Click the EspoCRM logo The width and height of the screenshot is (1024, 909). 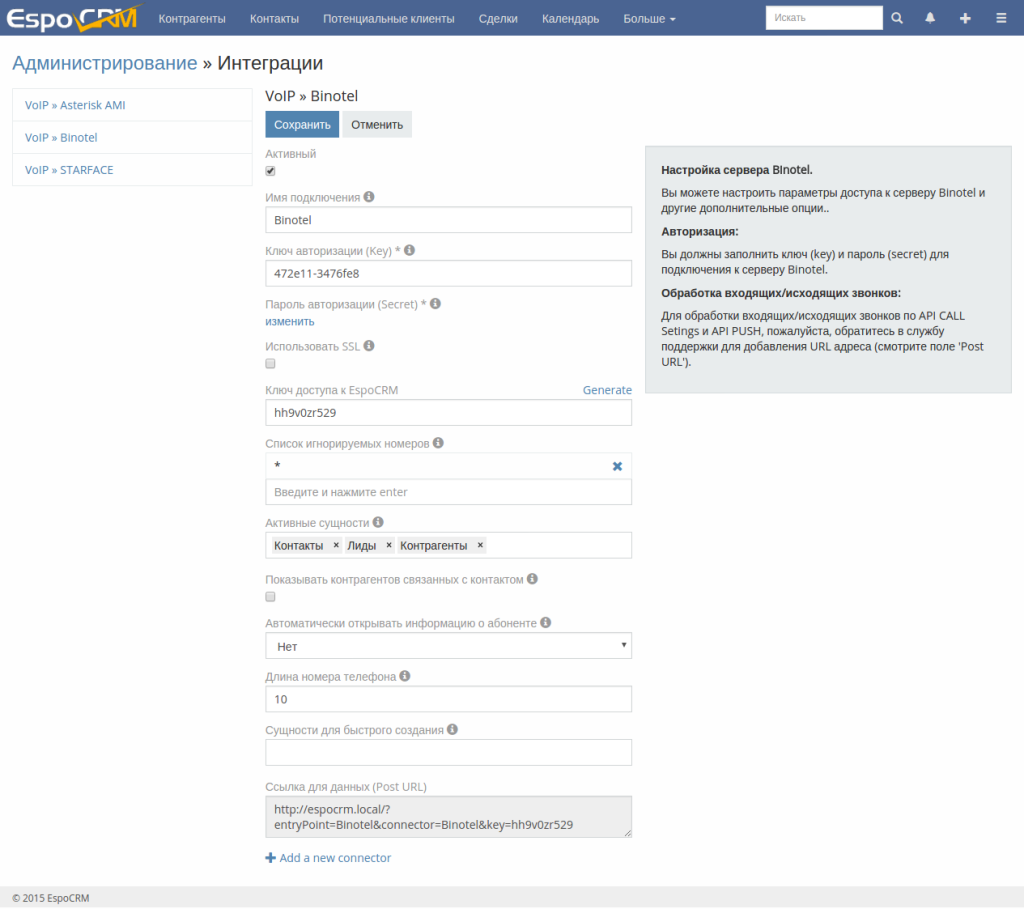[x=74, y=18]
